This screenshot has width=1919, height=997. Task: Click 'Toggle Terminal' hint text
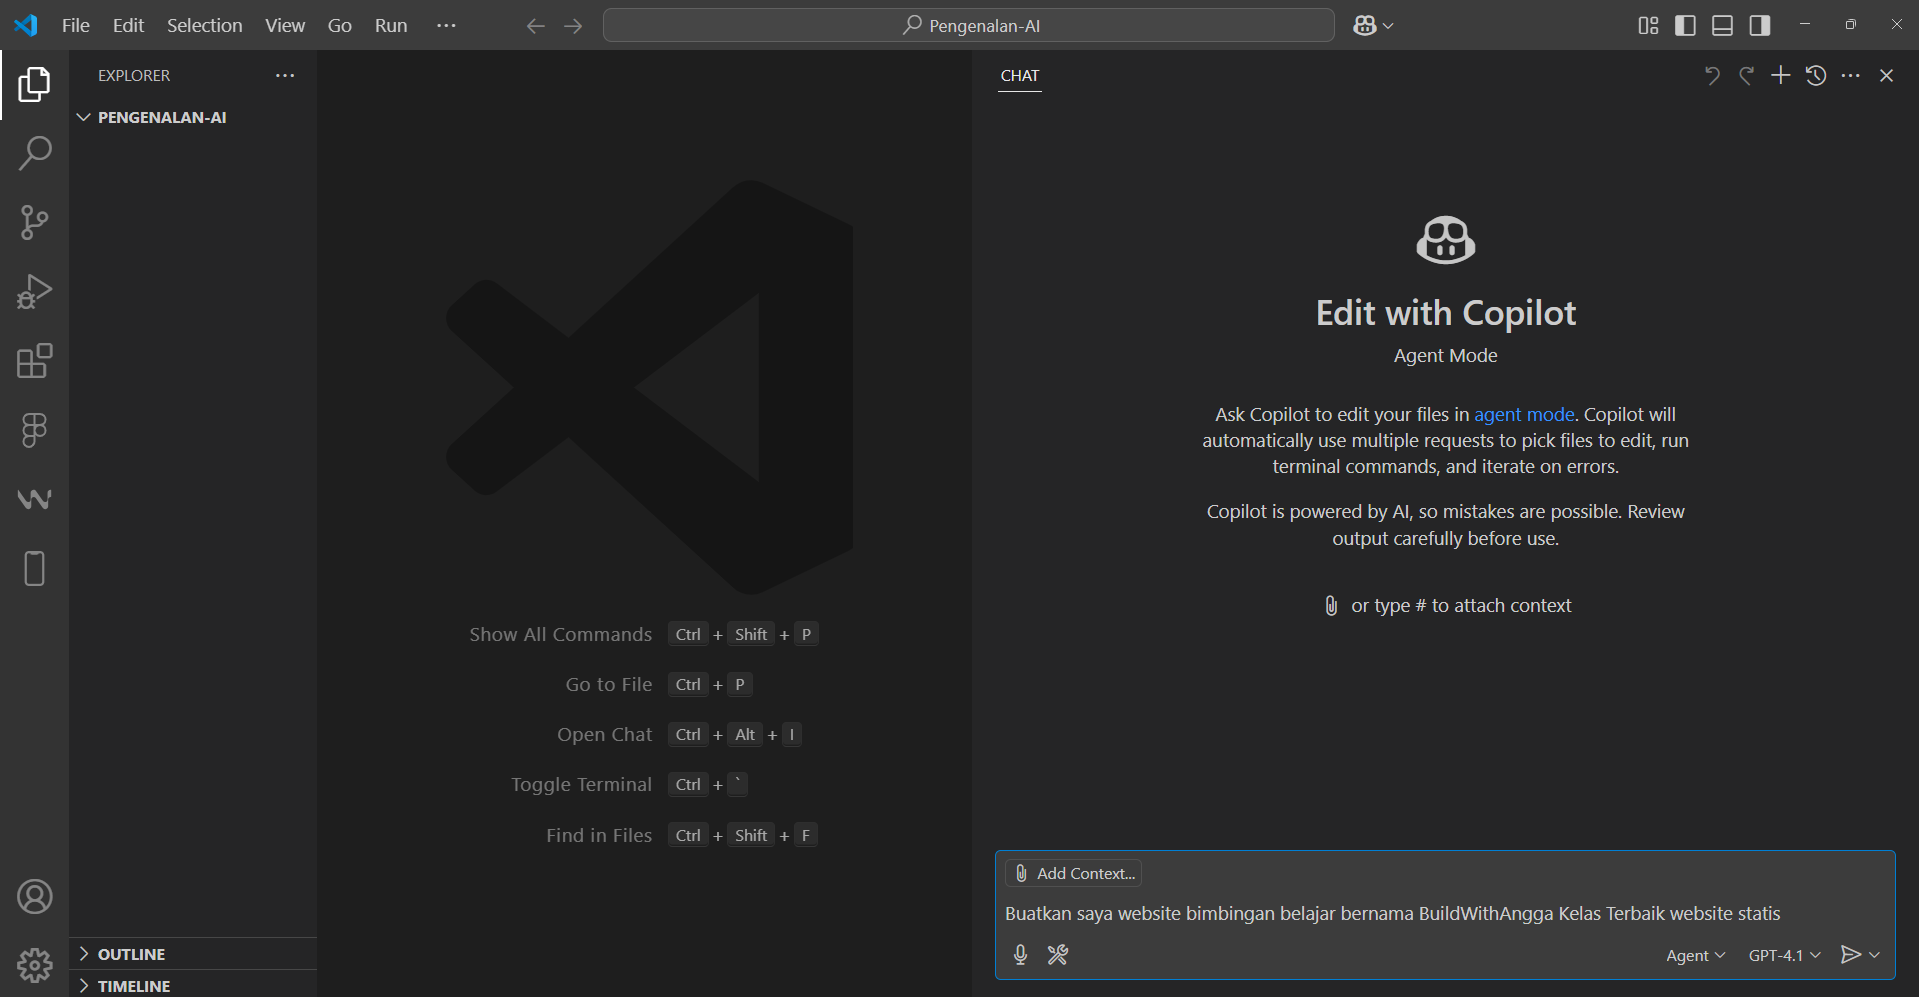click(x=581, y=784)
